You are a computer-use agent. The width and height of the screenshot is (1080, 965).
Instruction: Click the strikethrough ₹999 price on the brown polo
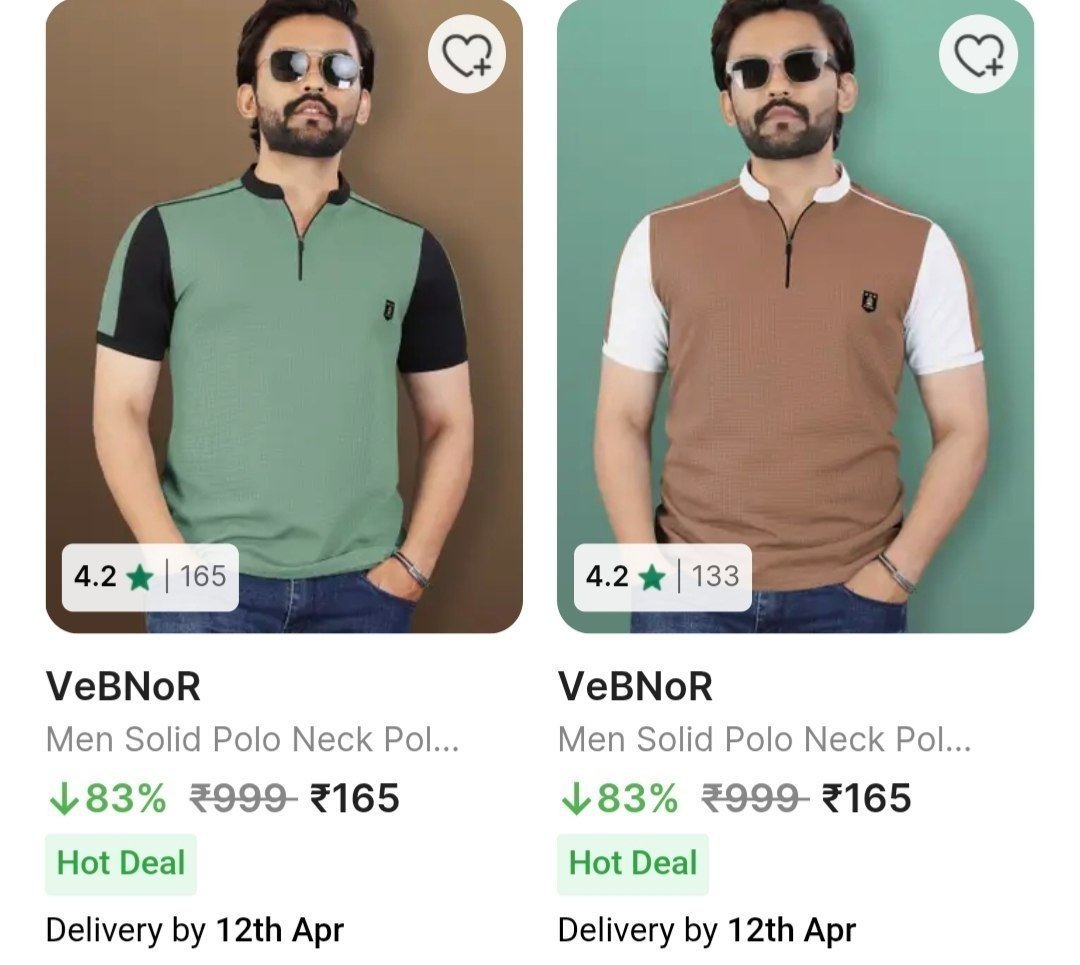pos(755,798)
